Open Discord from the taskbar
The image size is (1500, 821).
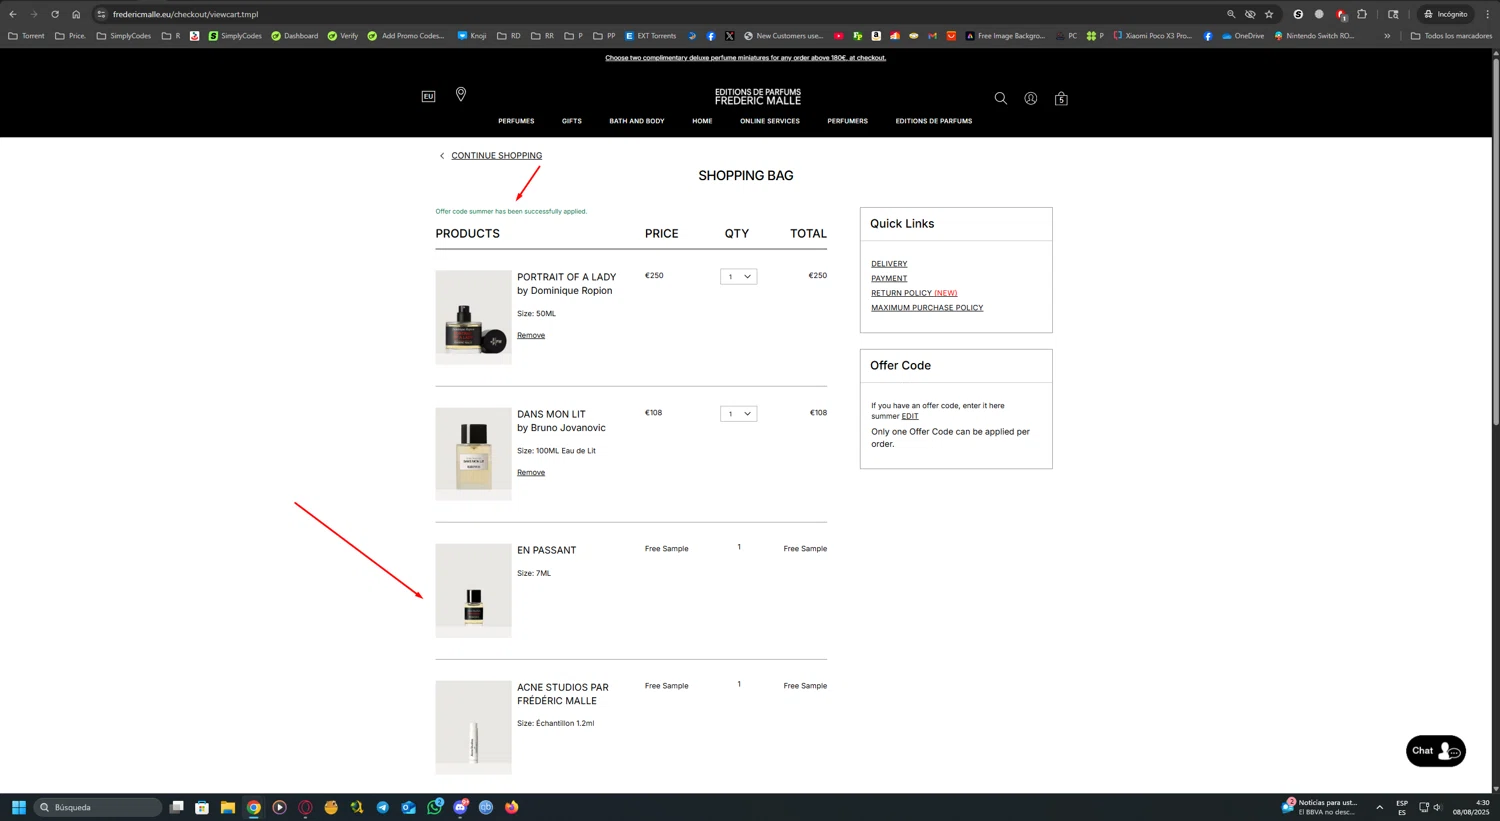pos(461,807)
